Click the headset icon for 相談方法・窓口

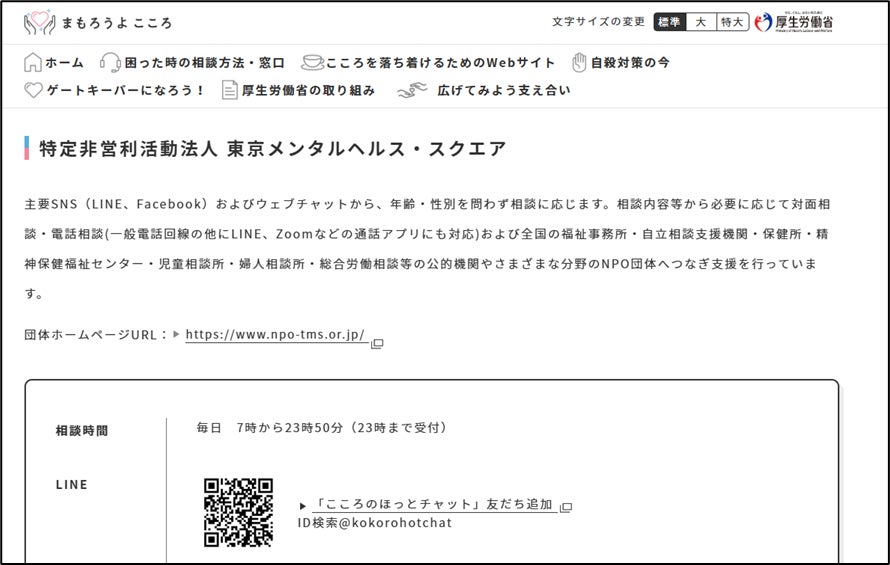click(x=110, y=62)
